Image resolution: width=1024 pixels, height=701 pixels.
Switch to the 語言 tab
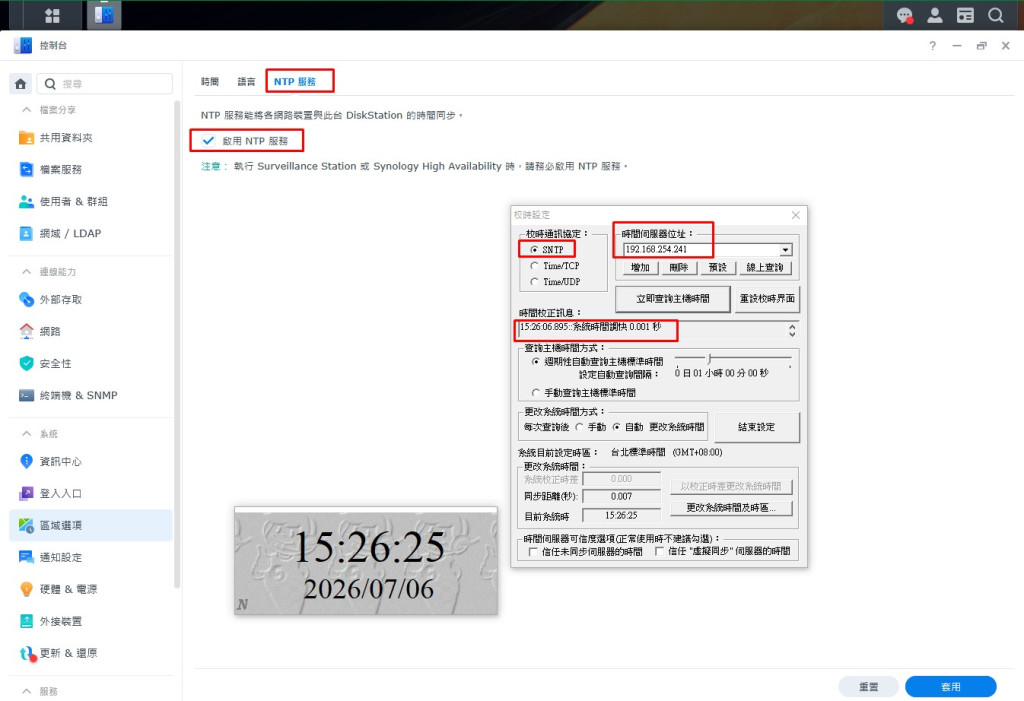point(246,82)
